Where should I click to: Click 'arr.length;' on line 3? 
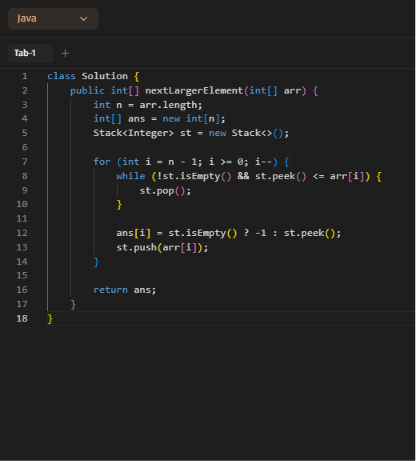point(171,105)
